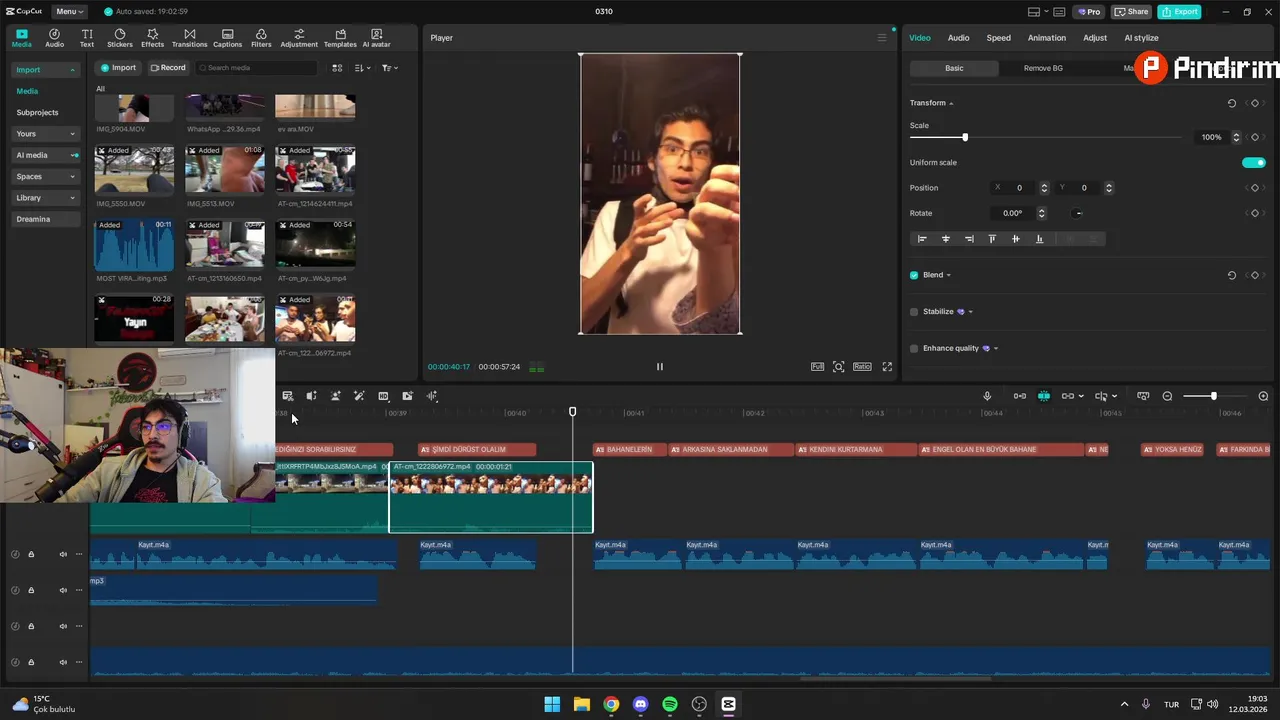The width and height of the screenshot is (1280, 720).
Task: Open the AI avatar tool icon
Action: coord(376,38)
